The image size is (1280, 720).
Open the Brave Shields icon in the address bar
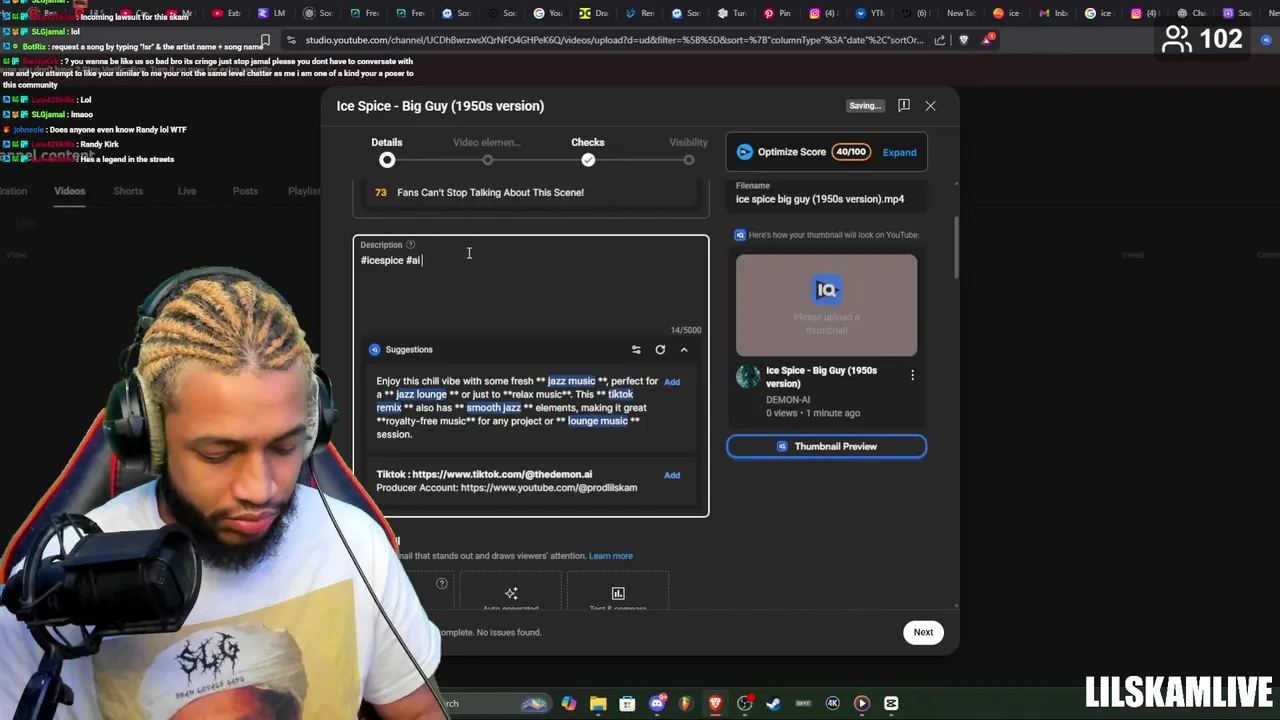964,40
